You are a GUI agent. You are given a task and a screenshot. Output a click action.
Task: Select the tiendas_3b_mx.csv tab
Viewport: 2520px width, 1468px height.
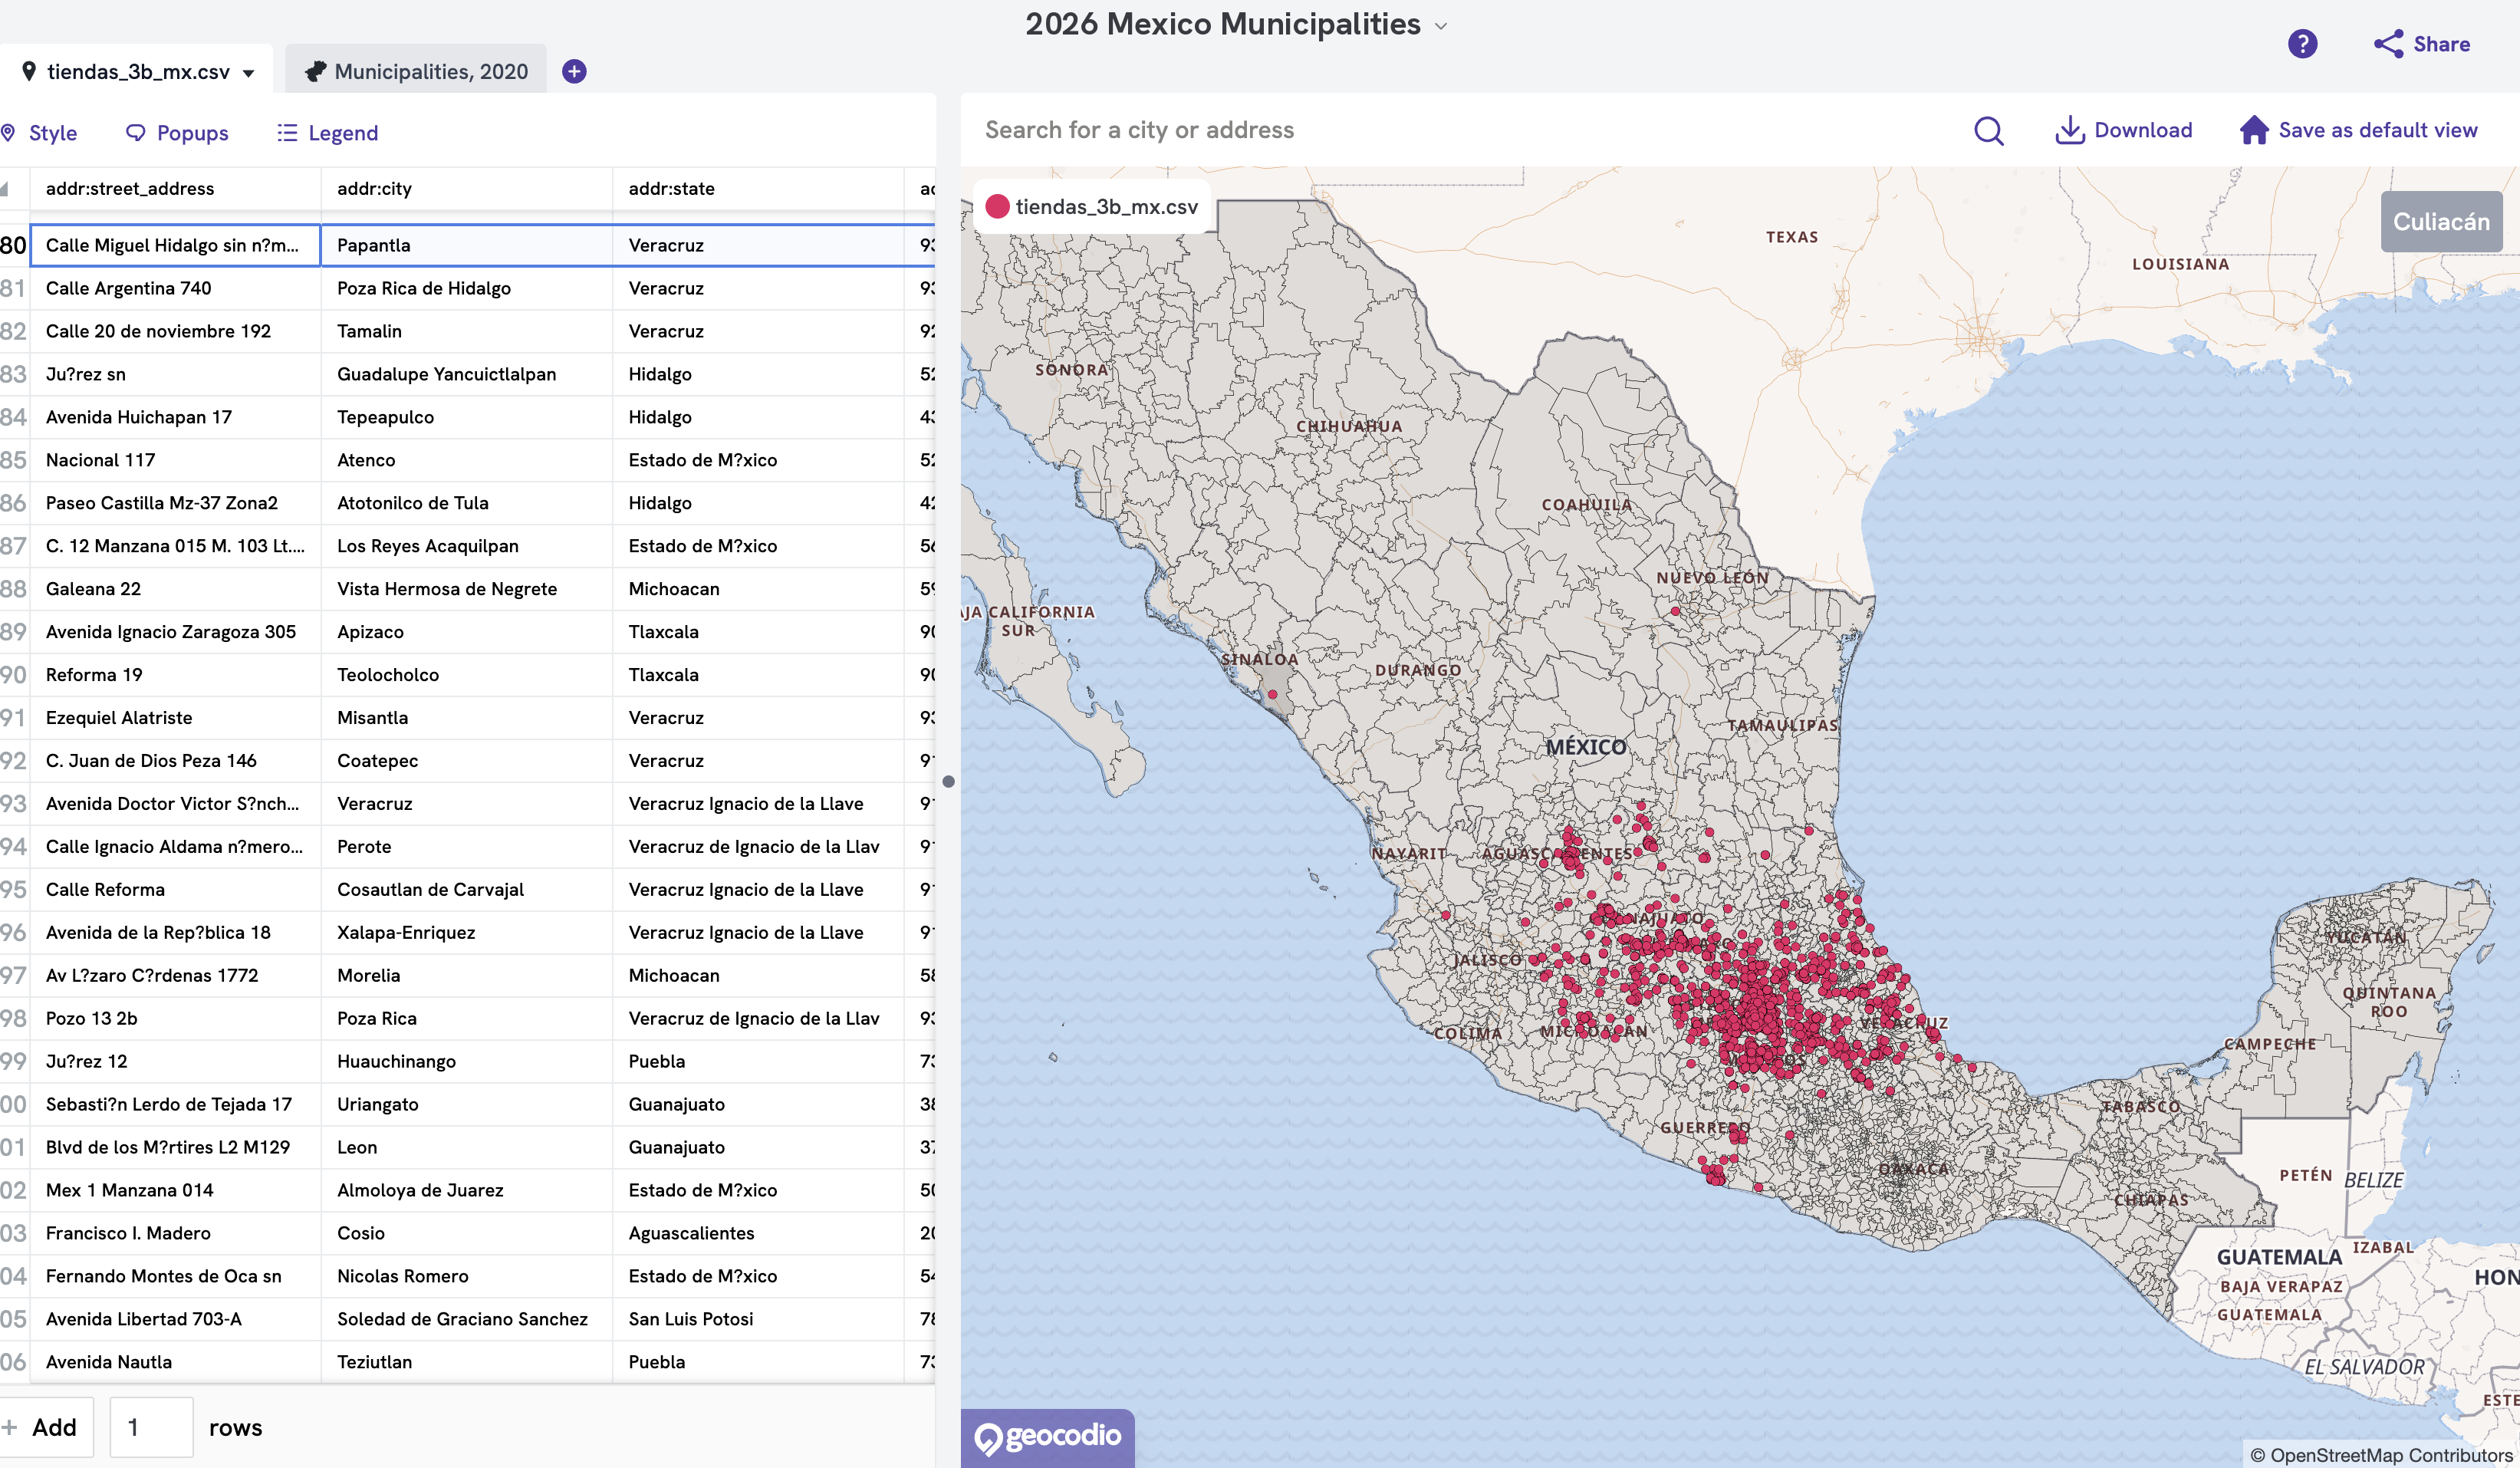click(137, 71)
